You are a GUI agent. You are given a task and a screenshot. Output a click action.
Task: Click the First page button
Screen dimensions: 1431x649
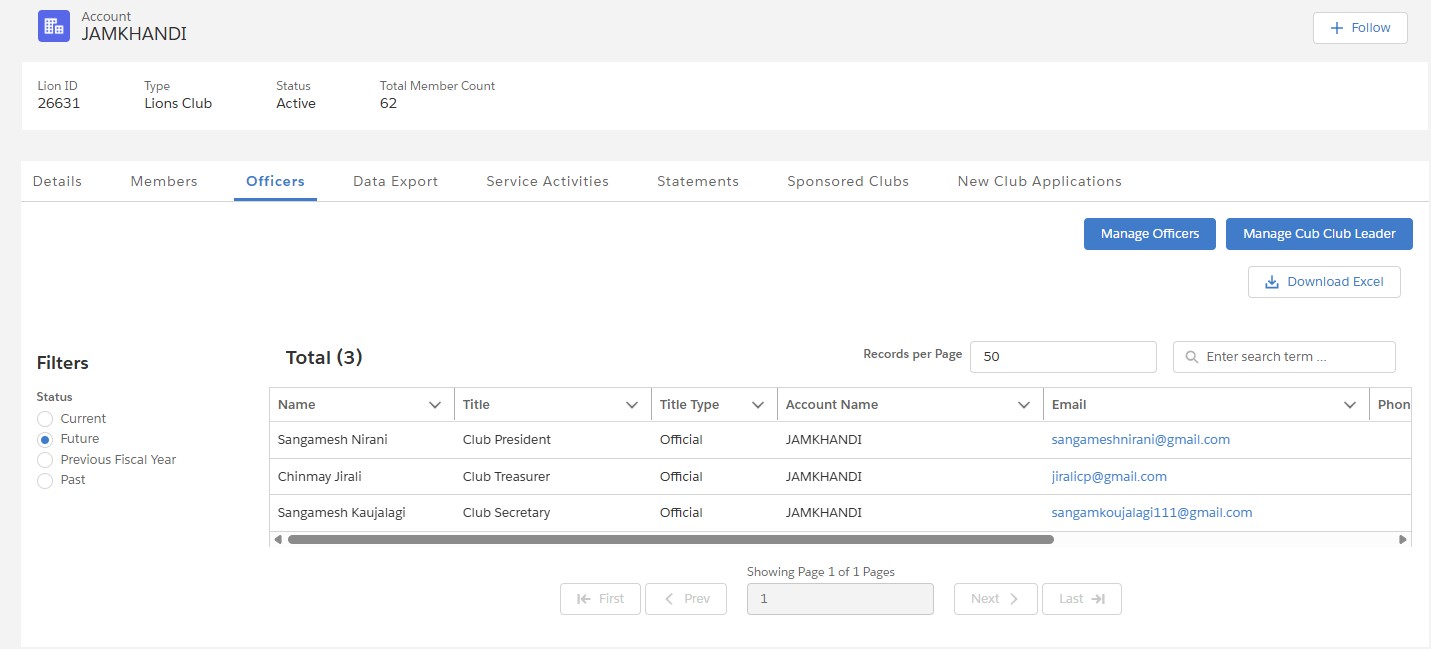601,599
